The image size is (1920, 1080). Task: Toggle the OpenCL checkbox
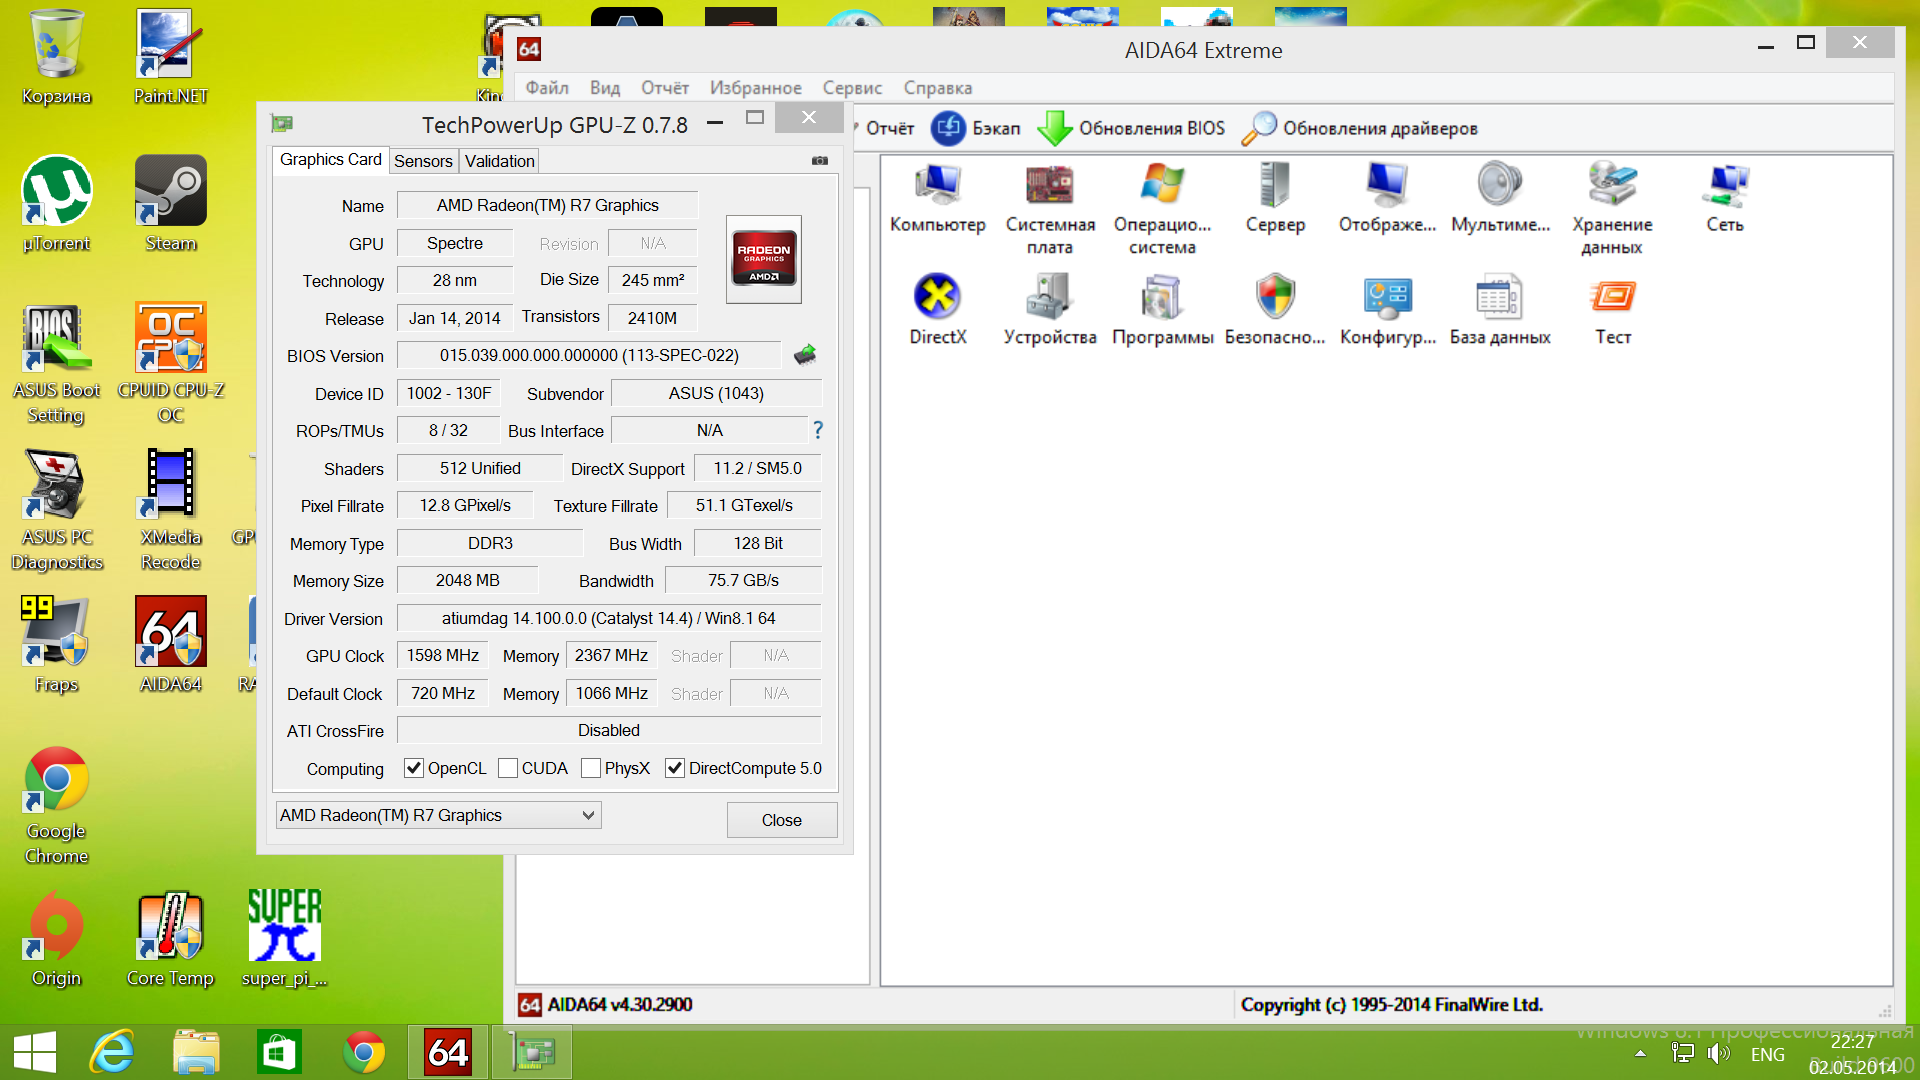[x=413, y=768]
